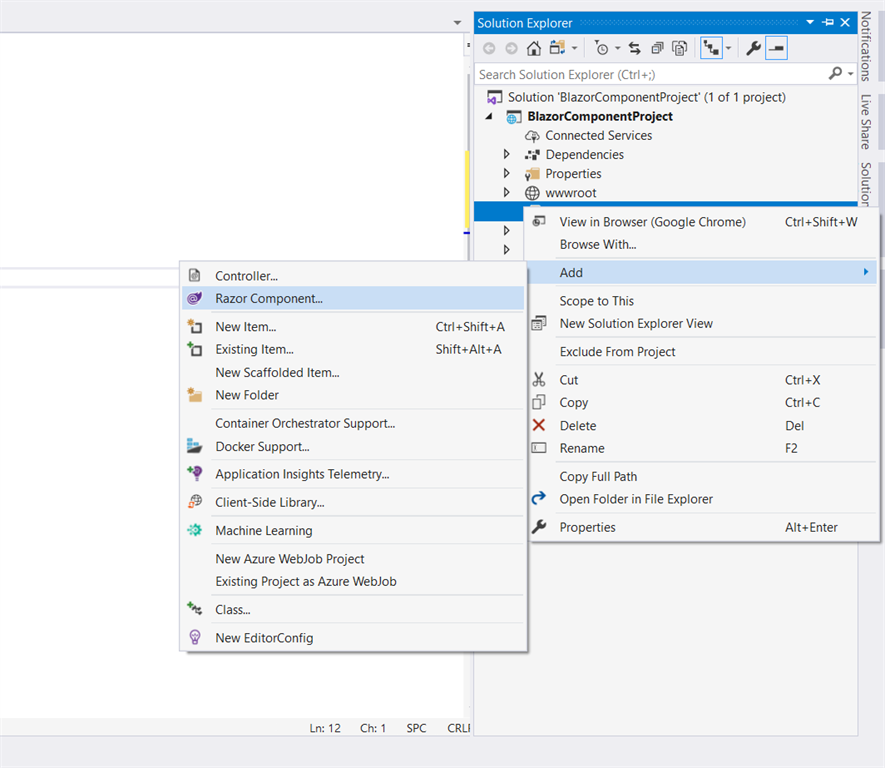Open the Pending Changes Filter dropdown arrow
This screenshot has width=885, height=768.
[x=617, y=49]
